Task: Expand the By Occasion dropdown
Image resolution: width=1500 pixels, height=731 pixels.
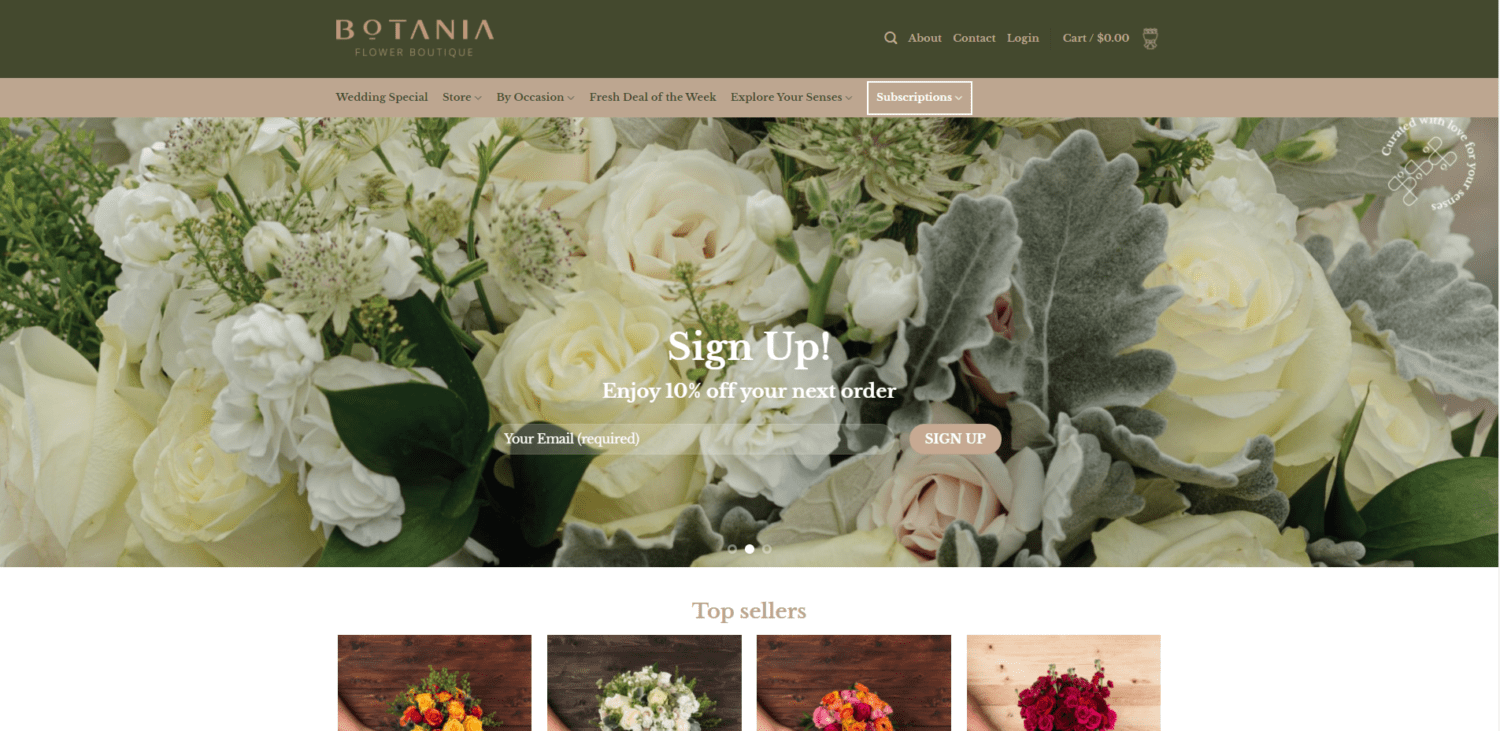Action: tap(535, 97)
